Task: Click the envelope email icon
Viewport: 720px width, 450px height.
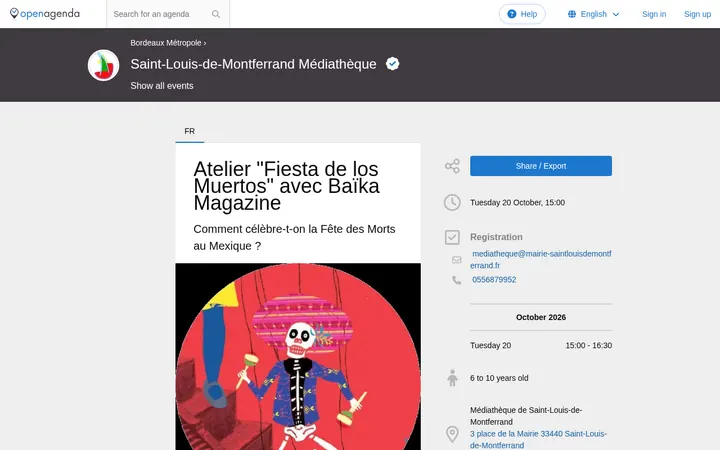Action: (456, 260)
